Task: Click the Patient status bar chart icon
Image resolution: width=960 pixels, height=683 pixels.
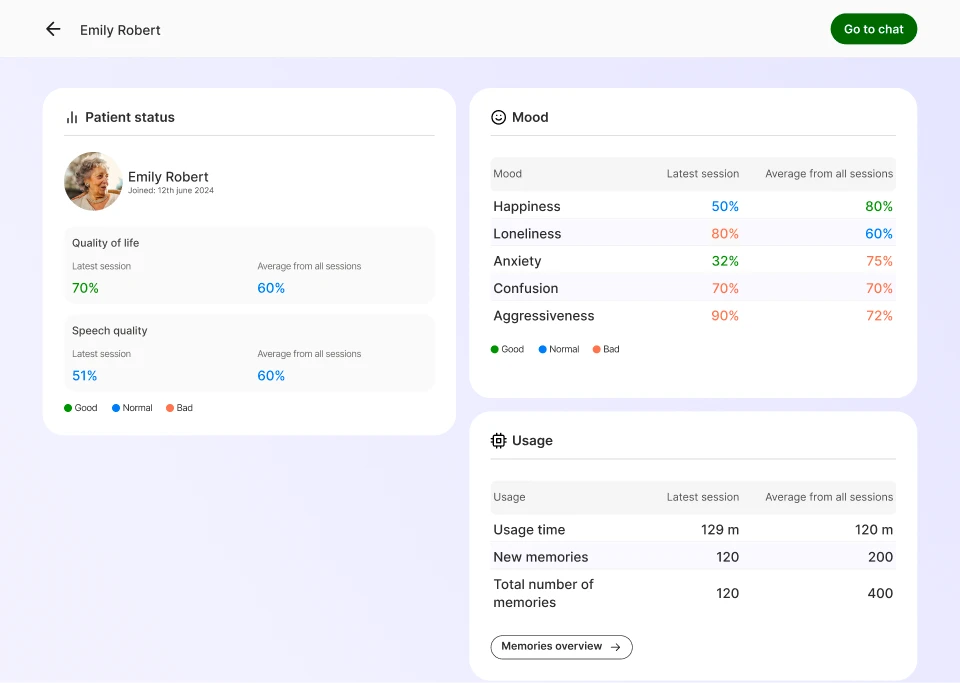Action: (x=72, y=117)
